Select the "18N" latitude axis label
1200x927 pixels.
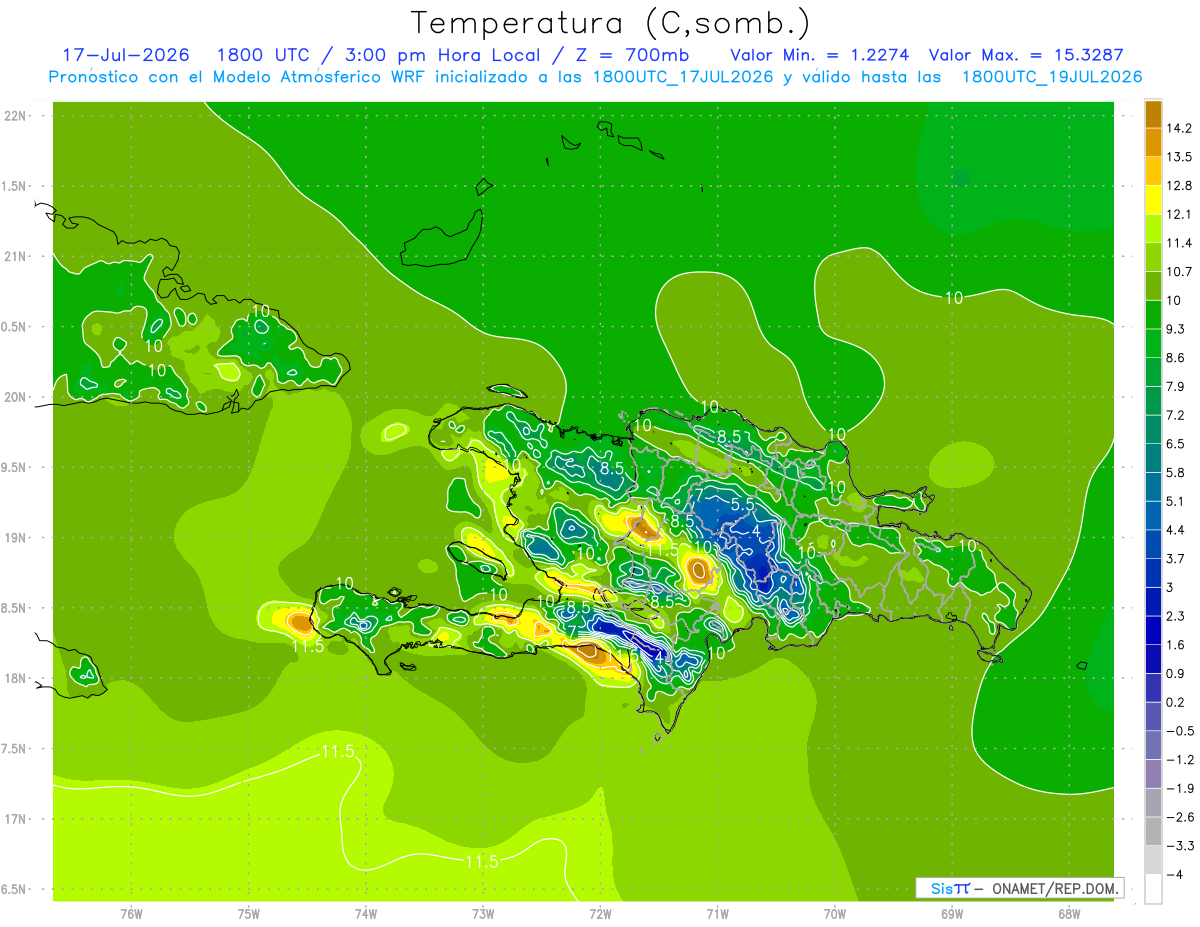(x=16, y=679)
